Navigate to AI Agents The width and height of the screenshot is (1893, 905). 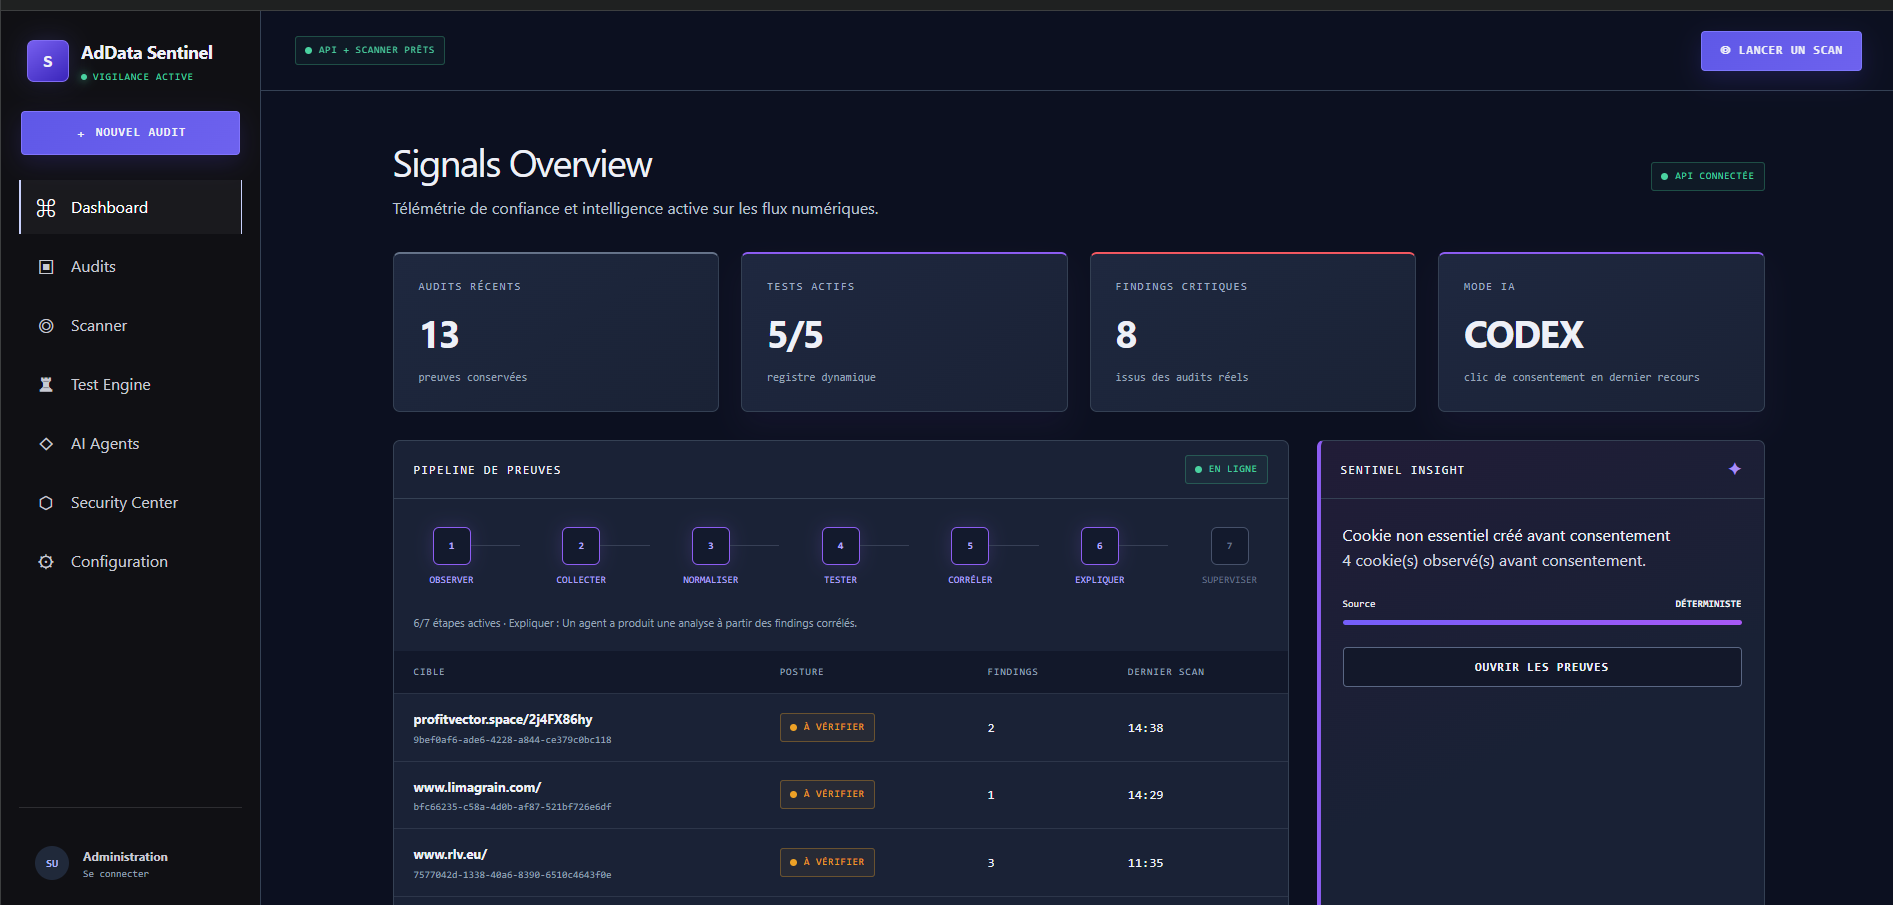coord(130,444)
